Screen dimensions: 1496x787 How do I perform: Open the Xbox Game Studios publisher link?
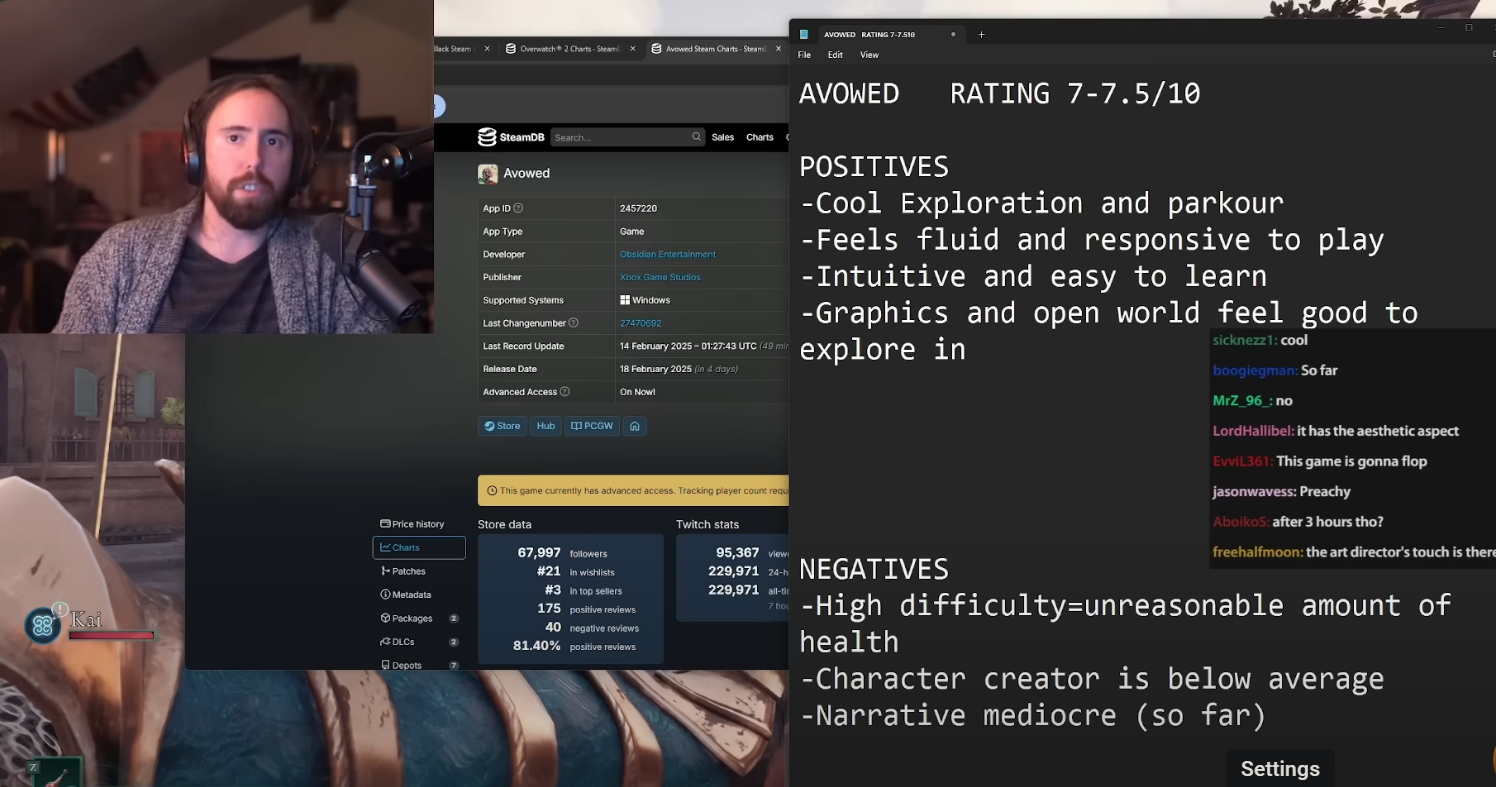(660, 277)
